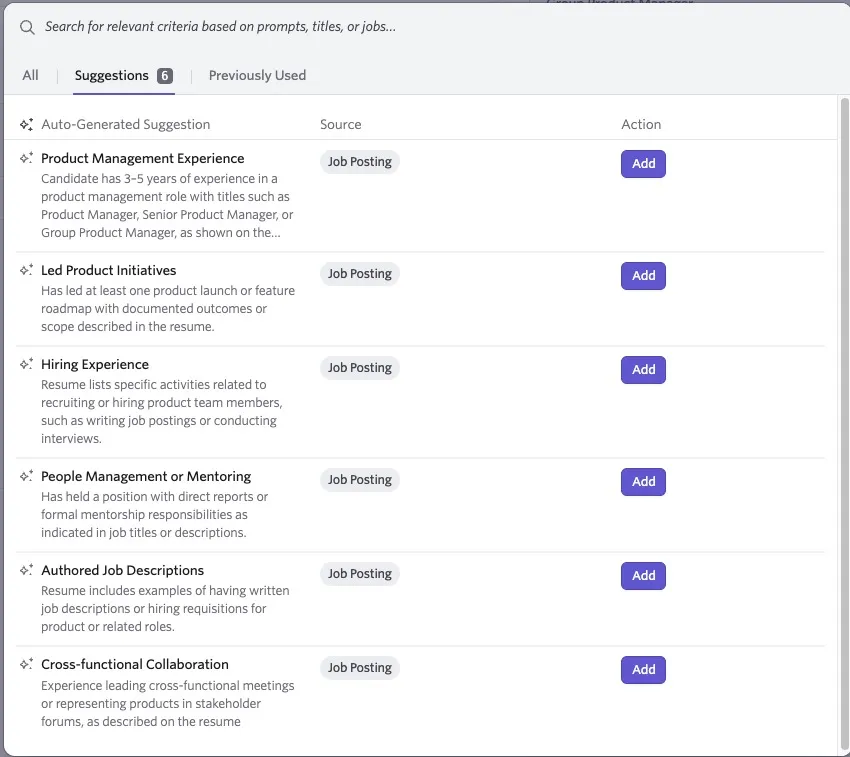Image resolution: width=850 pixels, height=757 pixels.
Task: Add the Authored Job Descriptions criterion
Action: (643, 576)
